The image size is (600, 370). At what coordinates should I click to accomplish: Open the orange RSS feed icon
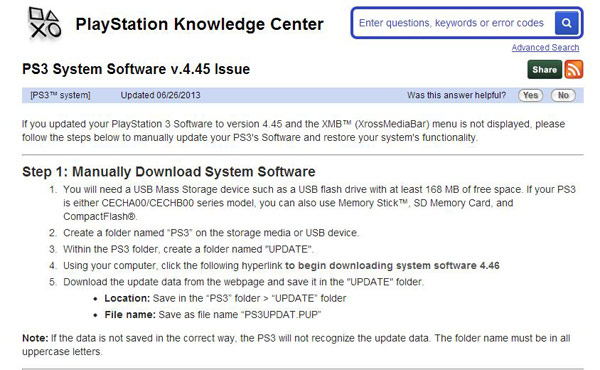[x=574, y=70]
